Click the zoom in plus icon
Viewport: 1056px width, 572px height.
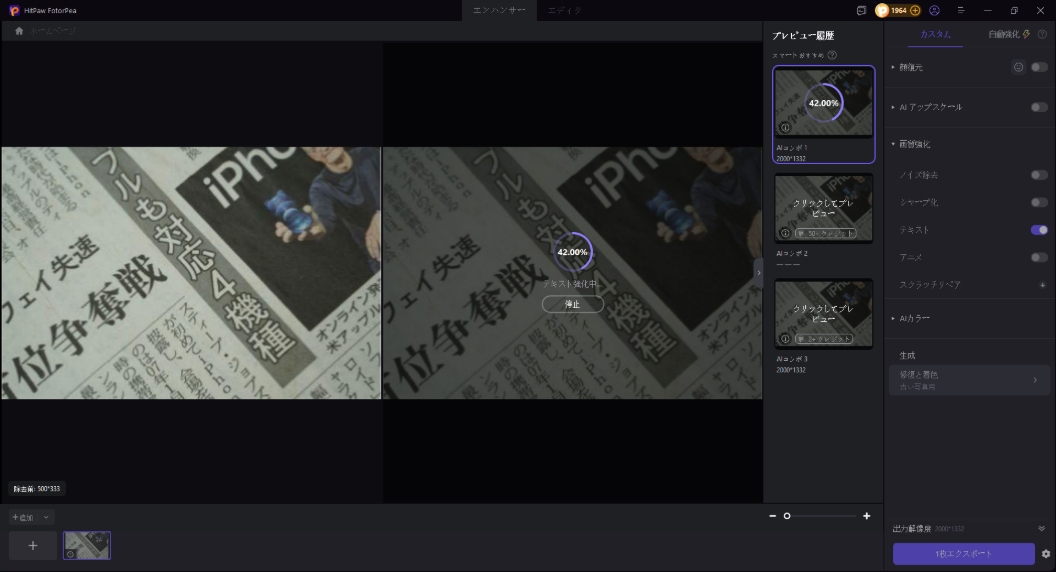tap(867, 516)
